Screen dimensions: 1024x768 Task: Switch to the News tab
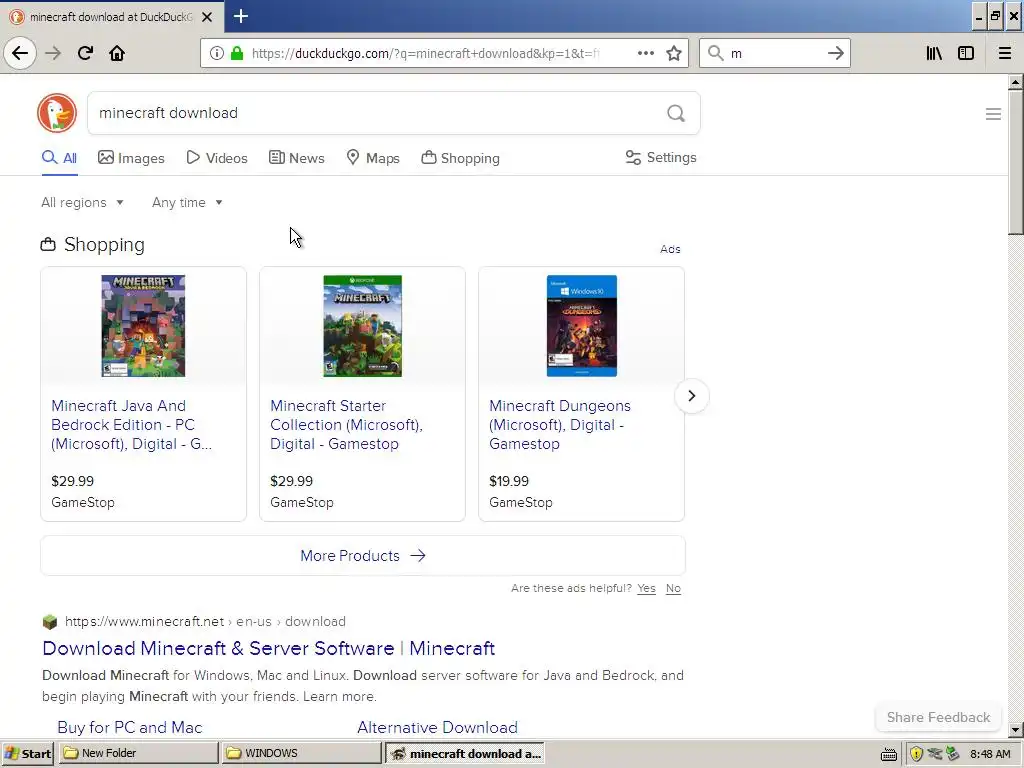tap(296, 158)
